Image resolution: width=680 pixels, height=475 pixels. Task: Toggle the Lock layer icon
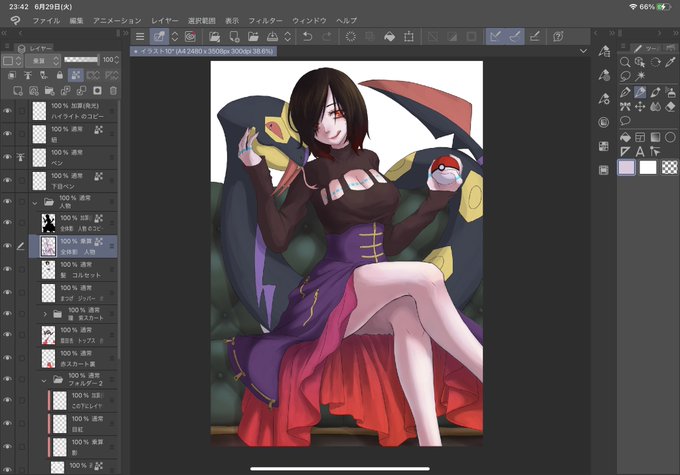tap(60, 75)
